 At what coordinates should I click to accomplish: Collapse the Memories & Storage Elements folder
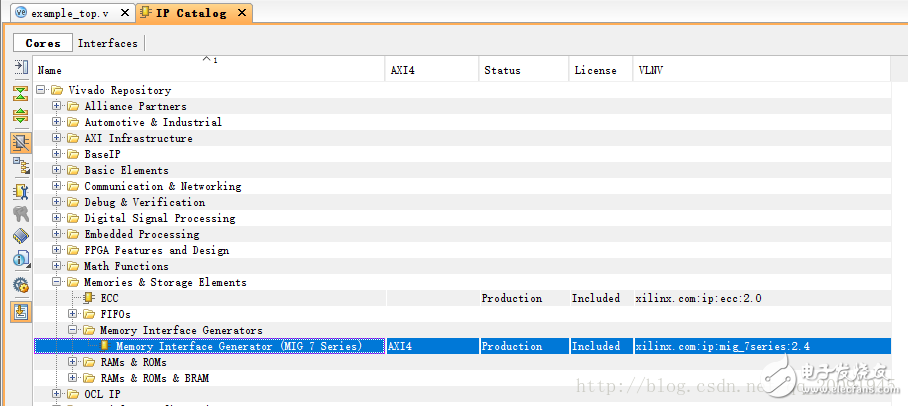57,282
